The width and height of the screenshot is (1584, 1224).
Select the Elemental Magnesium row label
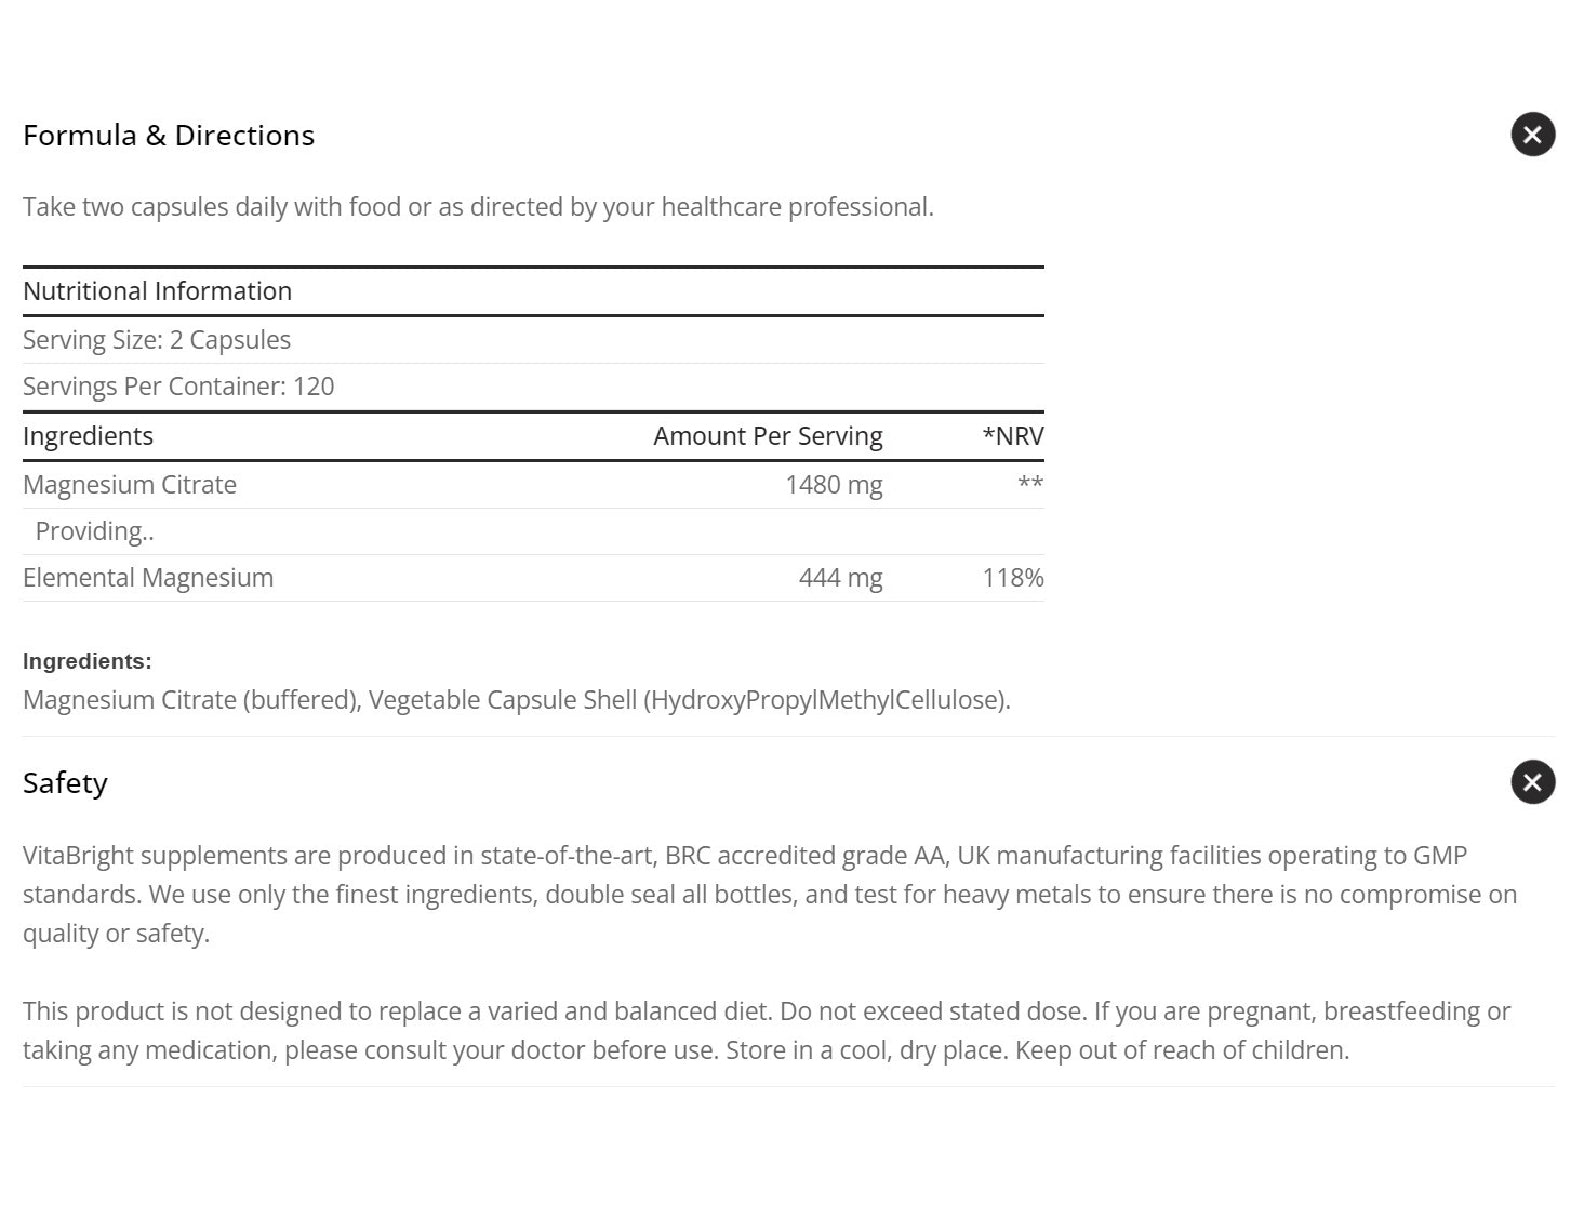[148, 578]
